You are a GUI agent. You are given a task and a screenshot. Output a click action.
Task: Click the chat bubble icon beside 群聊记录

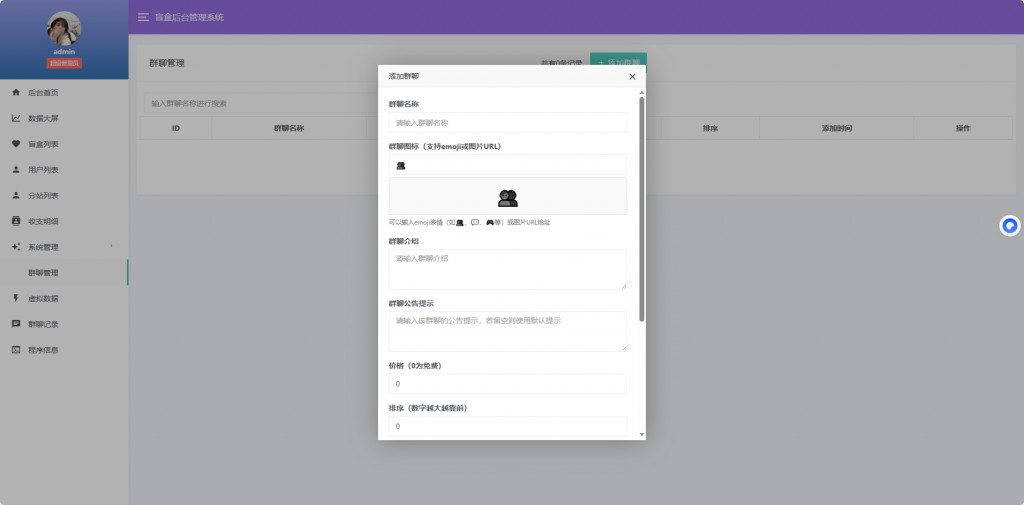coord(16,324)
